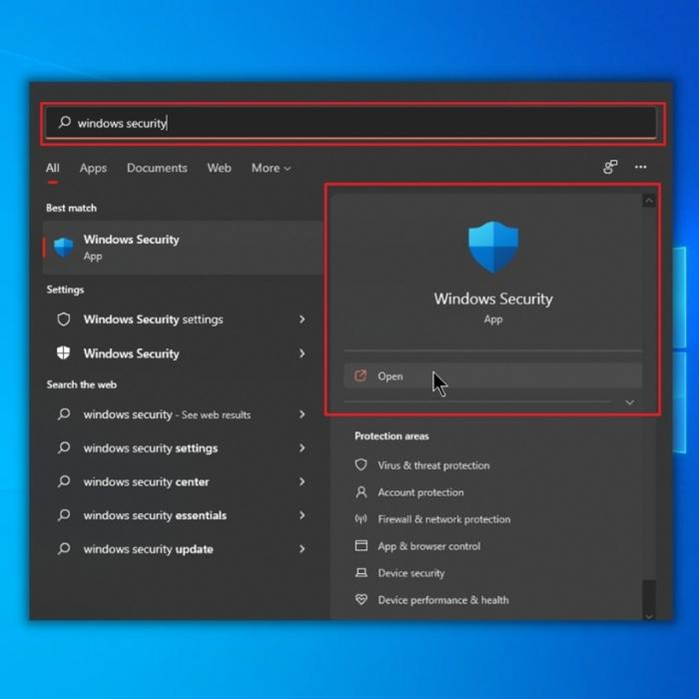Open the three-dot options menu
Image resolution: width=699 pixels, height=699 pixels.
[641, 168]
